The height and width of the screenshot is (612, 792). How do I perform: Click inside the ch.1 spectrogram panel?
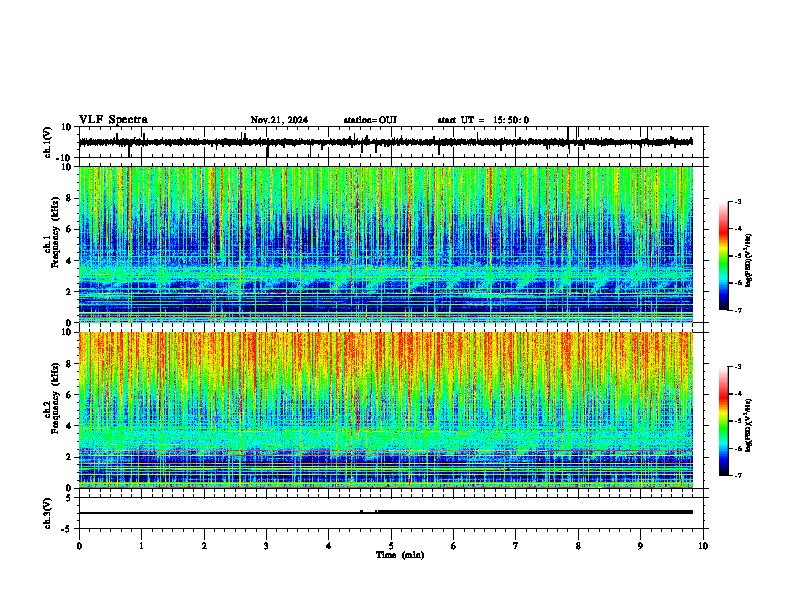tap(386, 244)
